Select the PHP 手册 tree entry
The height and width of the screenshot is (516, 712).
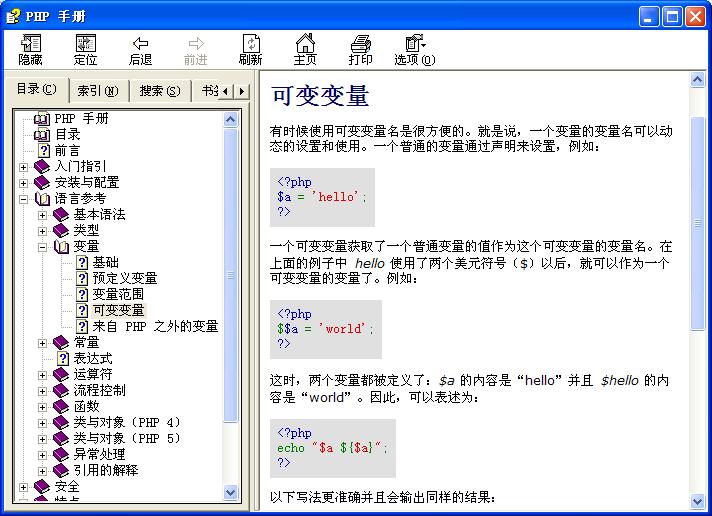(81, 119)
